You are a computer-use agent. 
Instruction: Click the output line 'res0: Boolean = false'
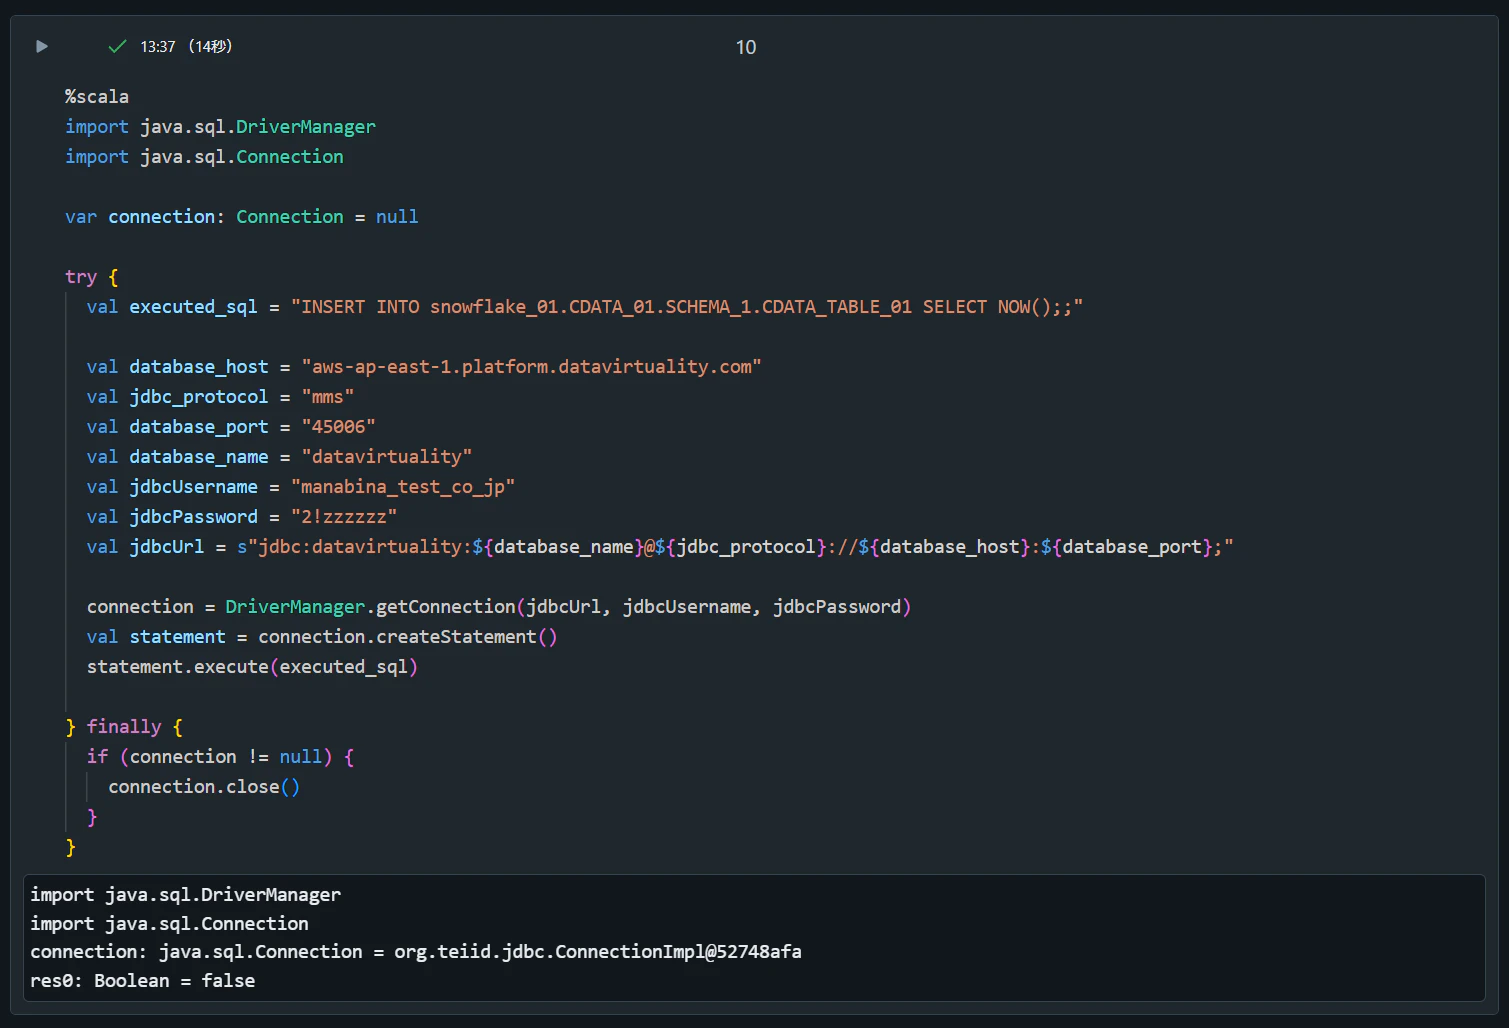coord(143,981)
